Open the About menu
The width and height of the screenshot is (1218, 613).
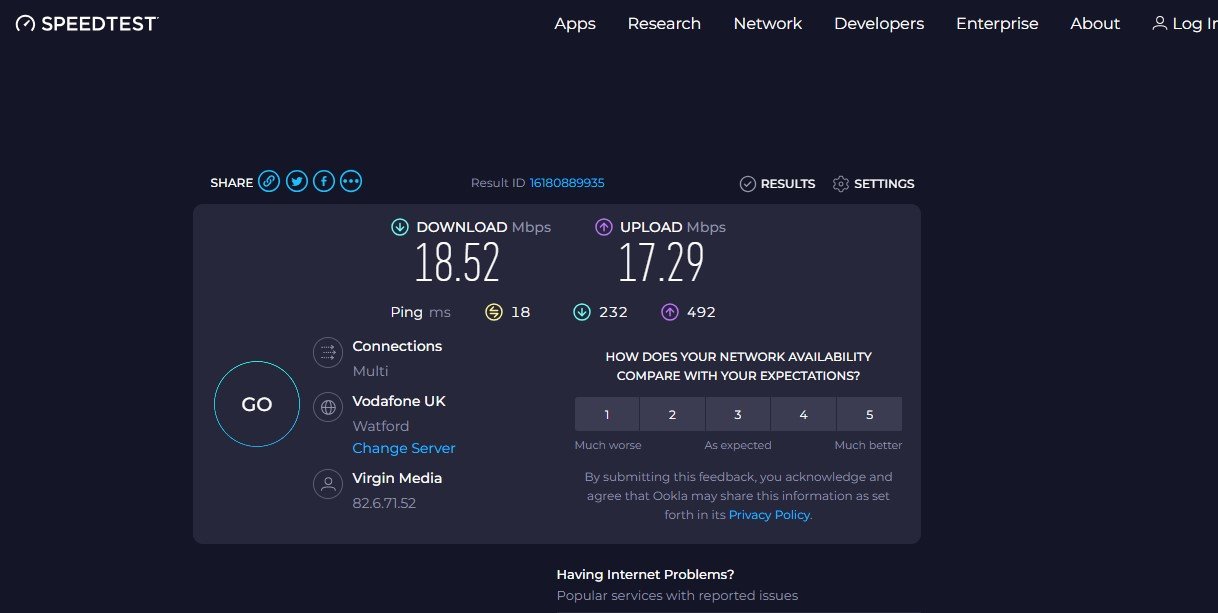pyautogui.click(x=1095, y=23)
